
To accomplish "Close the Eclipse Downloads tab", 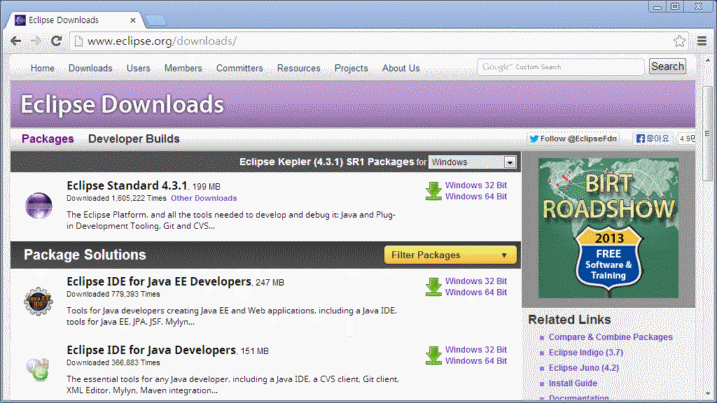I will pyautogui.click(x=133, y=20).
